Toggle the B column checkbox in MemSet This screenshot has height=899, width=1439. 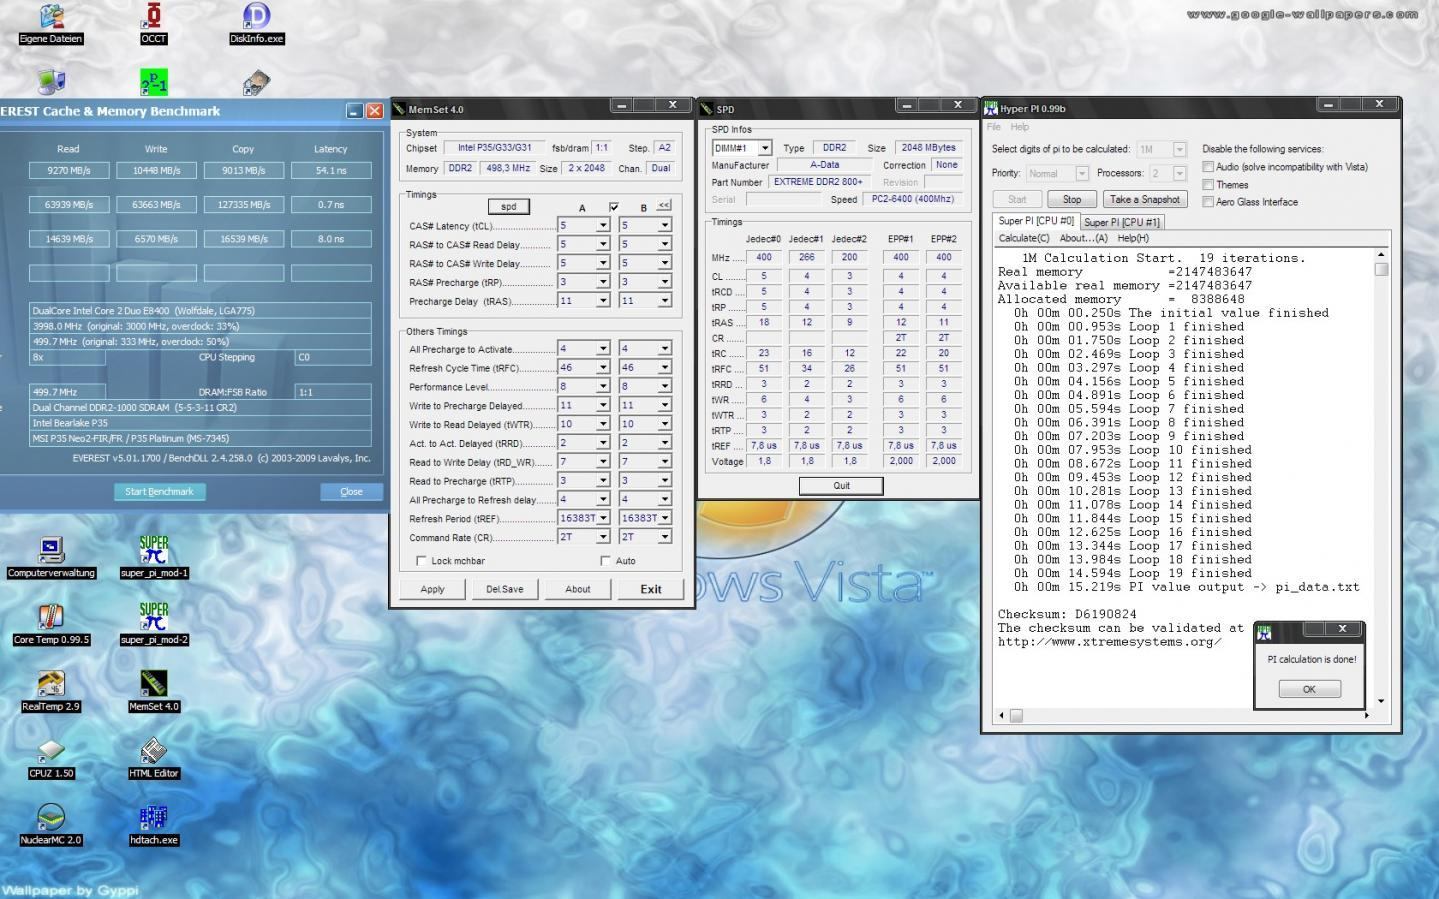click(614, 207)
